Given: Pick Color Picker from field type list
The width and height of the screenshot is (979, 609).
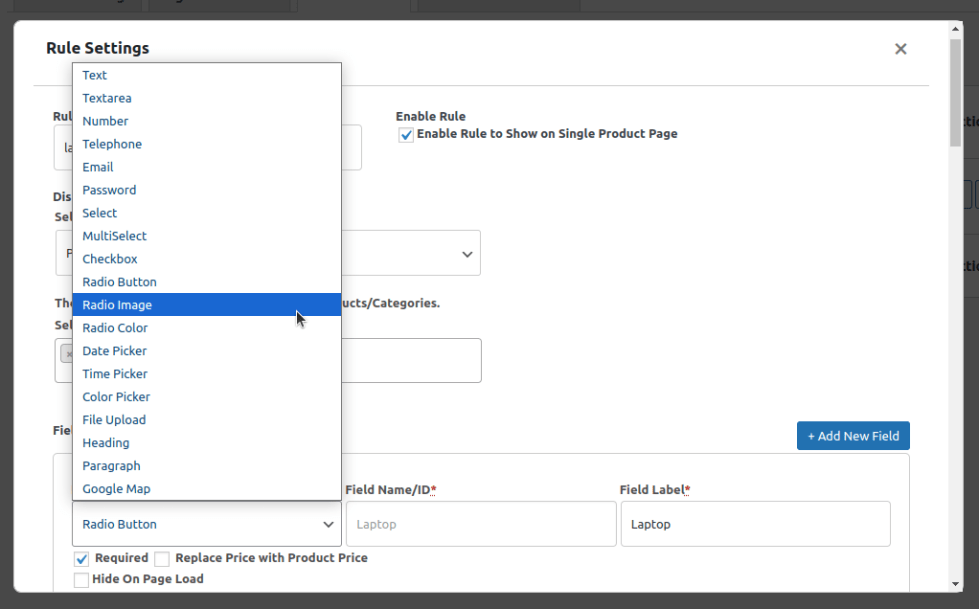Looking at the screenshot, I should [x=116, y=397].
